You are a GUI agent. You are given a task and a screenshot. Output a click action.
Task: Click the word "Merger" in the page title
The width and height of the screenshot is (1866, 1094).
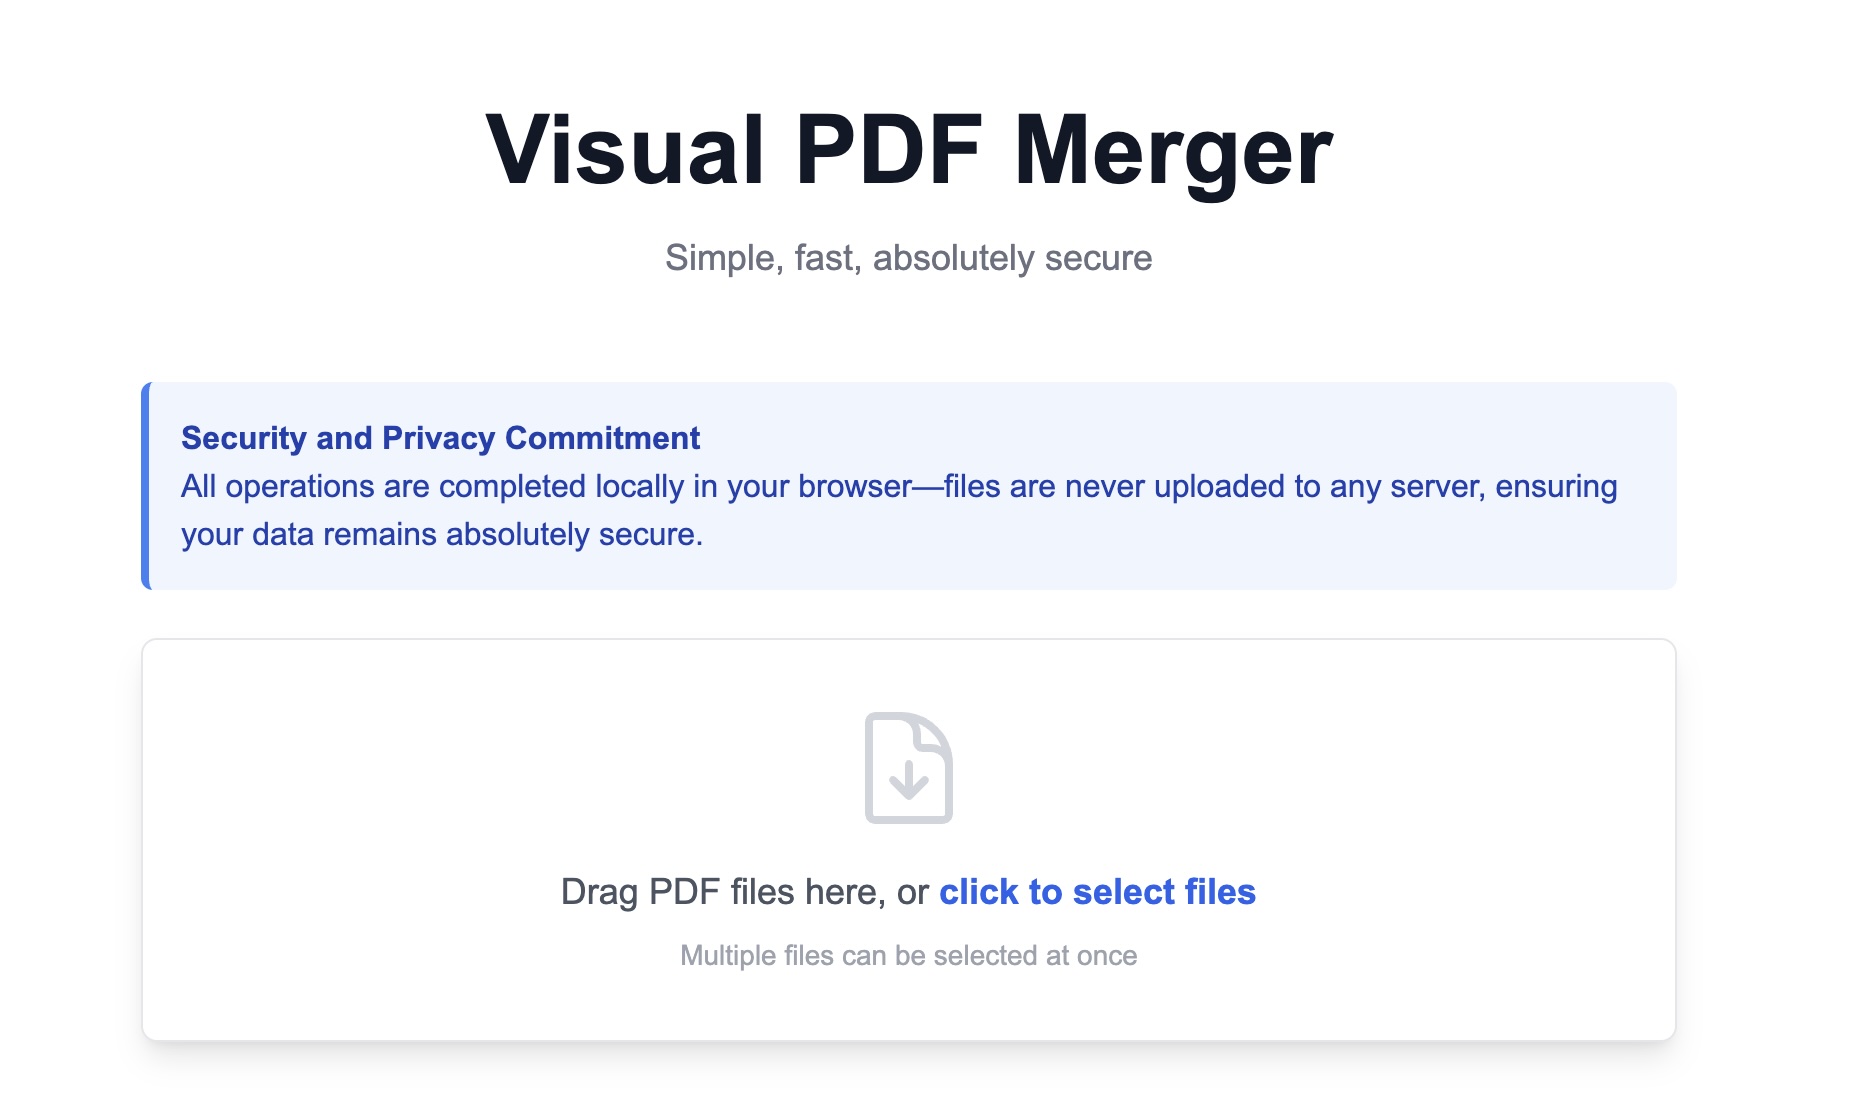click(1172, 150)
